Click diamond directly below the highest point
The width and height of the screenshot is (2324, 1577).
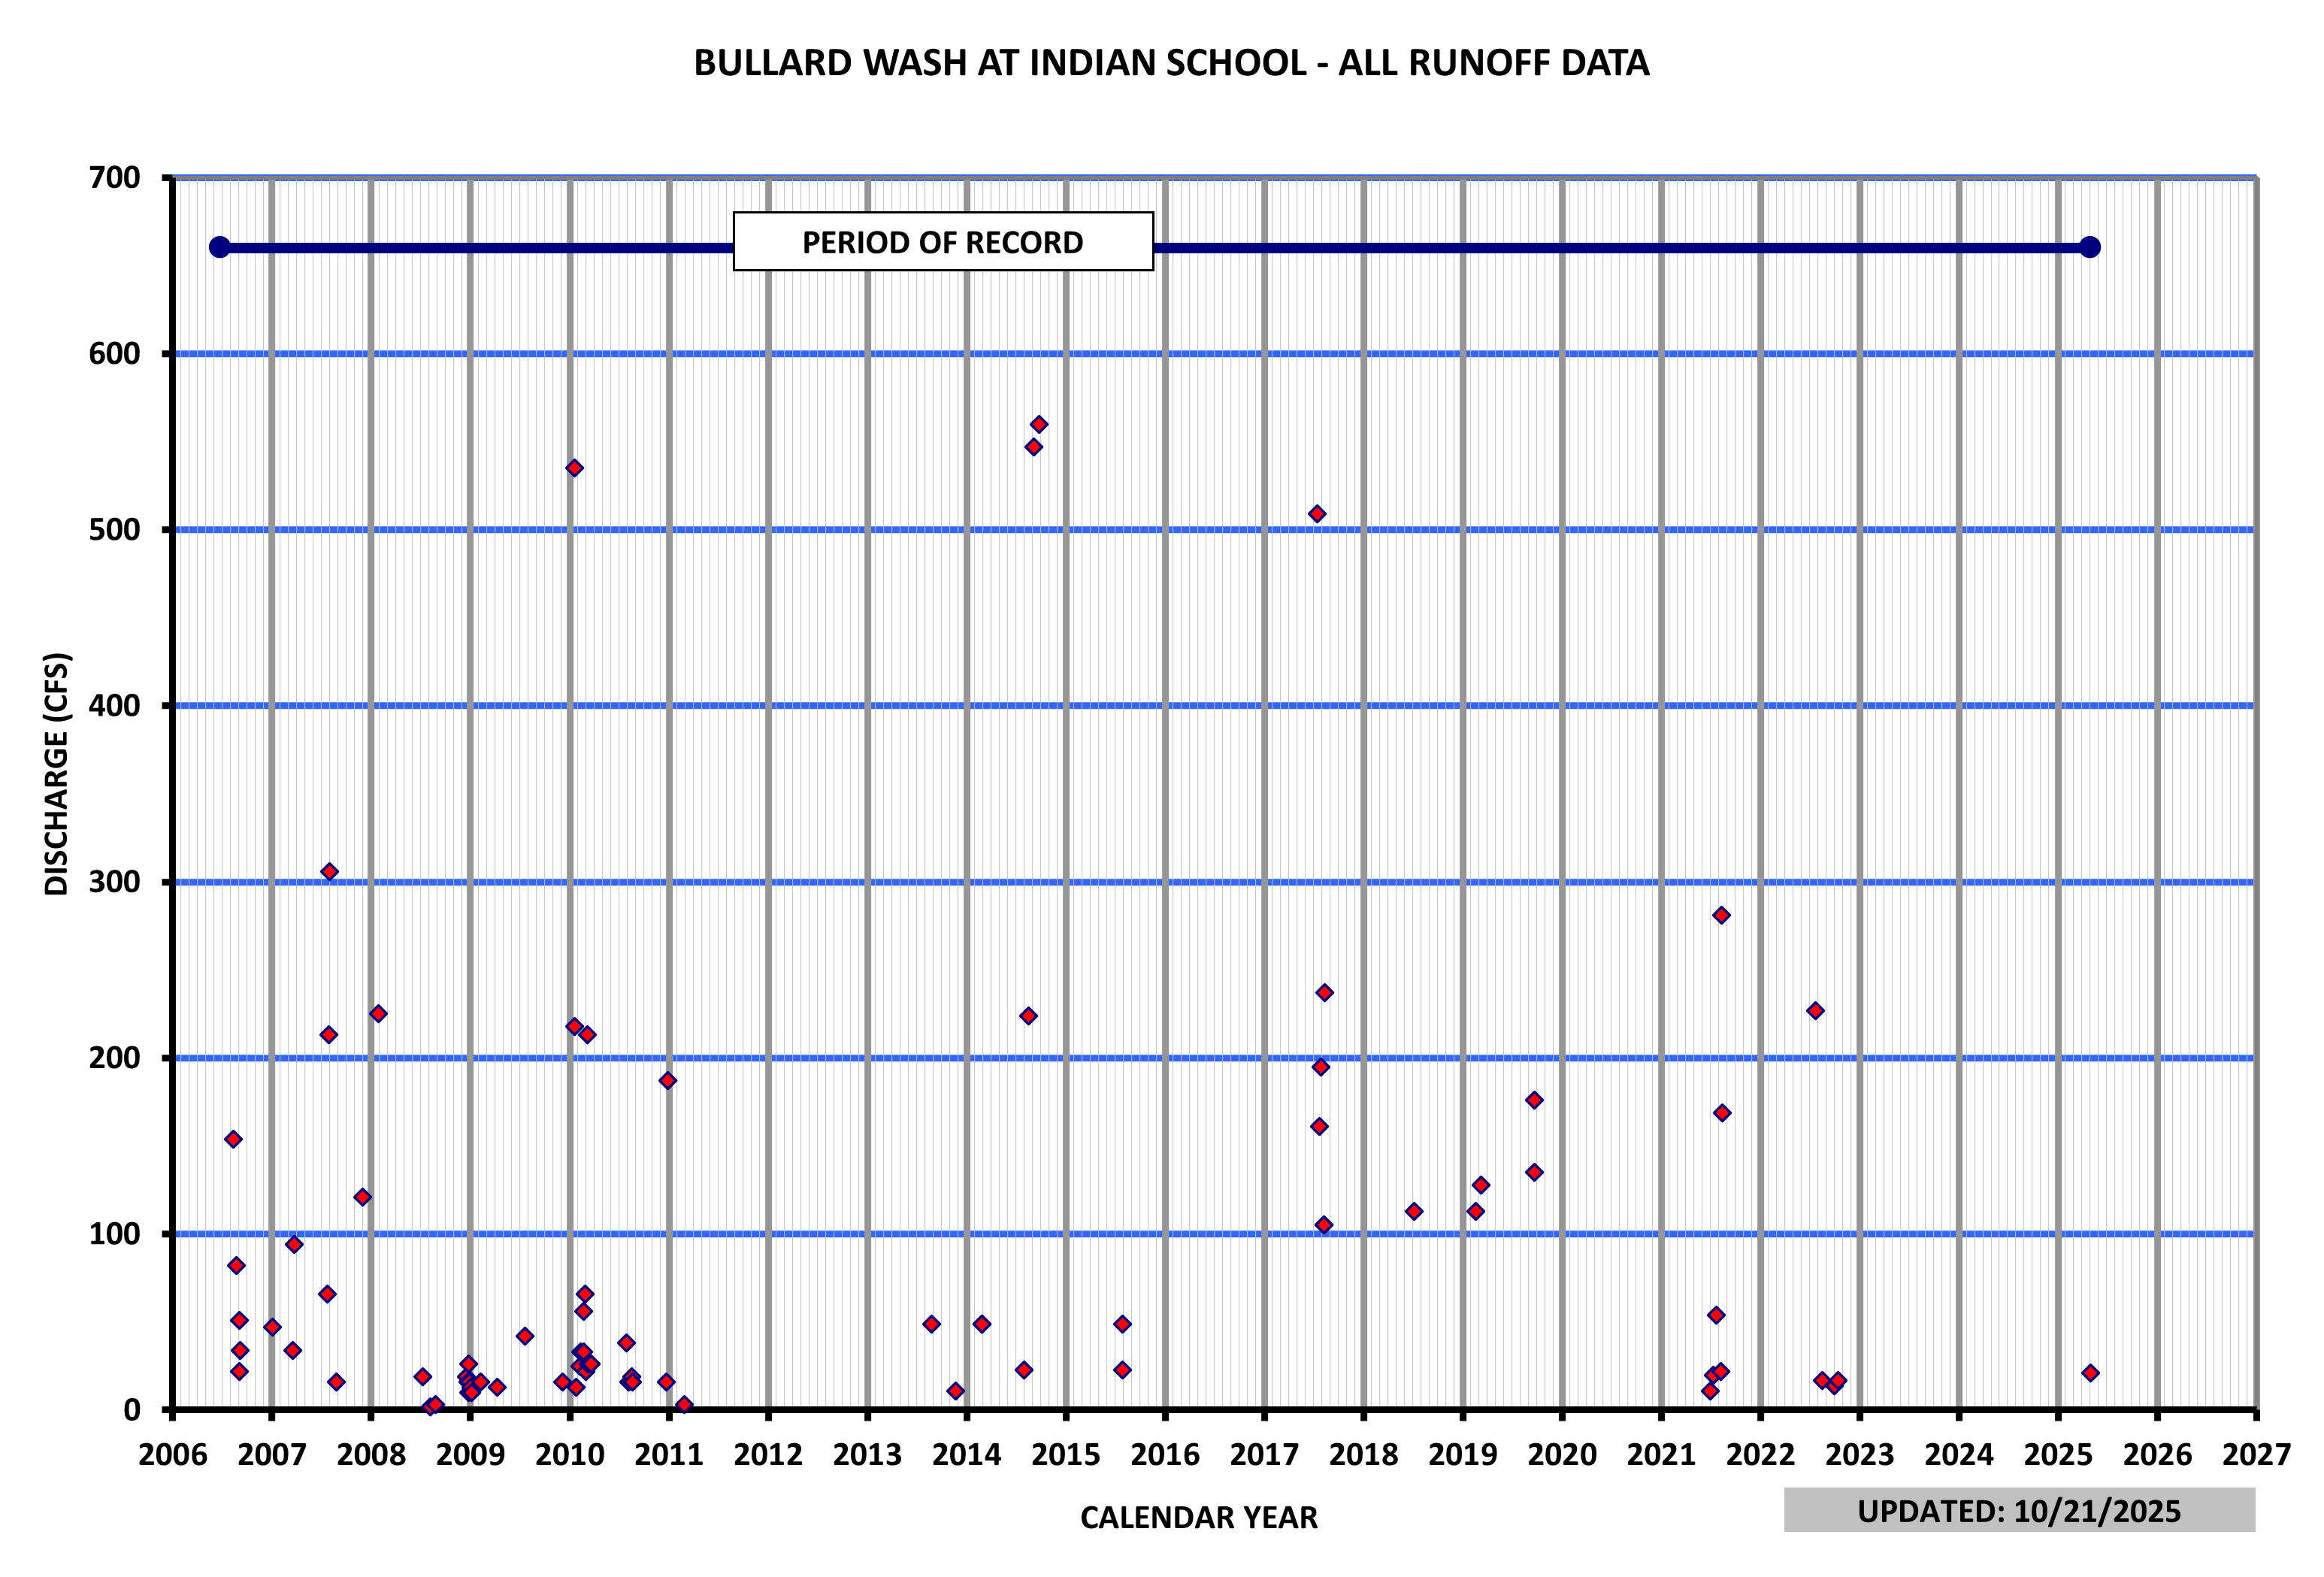1034,447
